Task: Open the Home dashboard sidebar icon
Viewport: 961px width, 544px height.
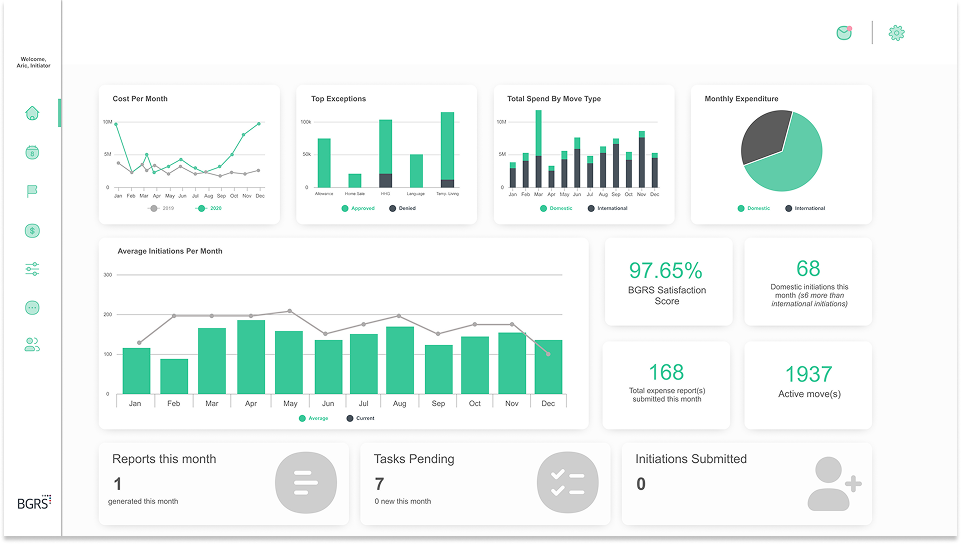Action: [x=32, y=113]
